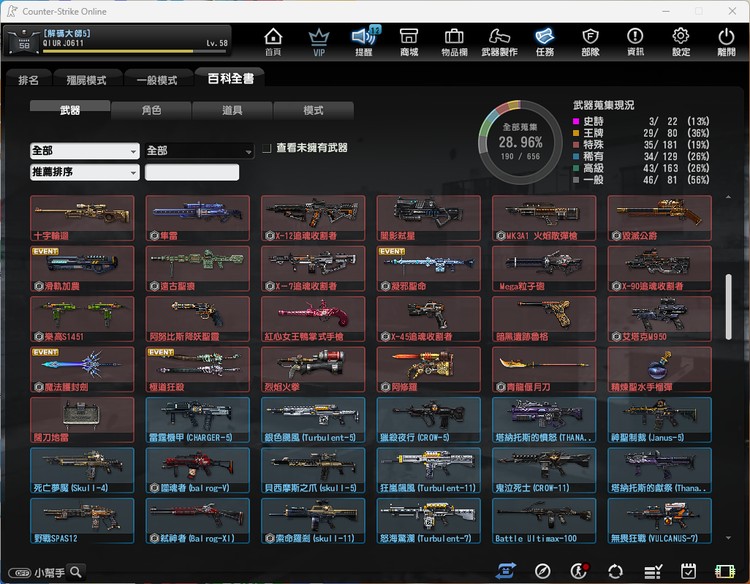Switch to the 一般模式 tab
The image size is (750, 584).
[157, 80]
